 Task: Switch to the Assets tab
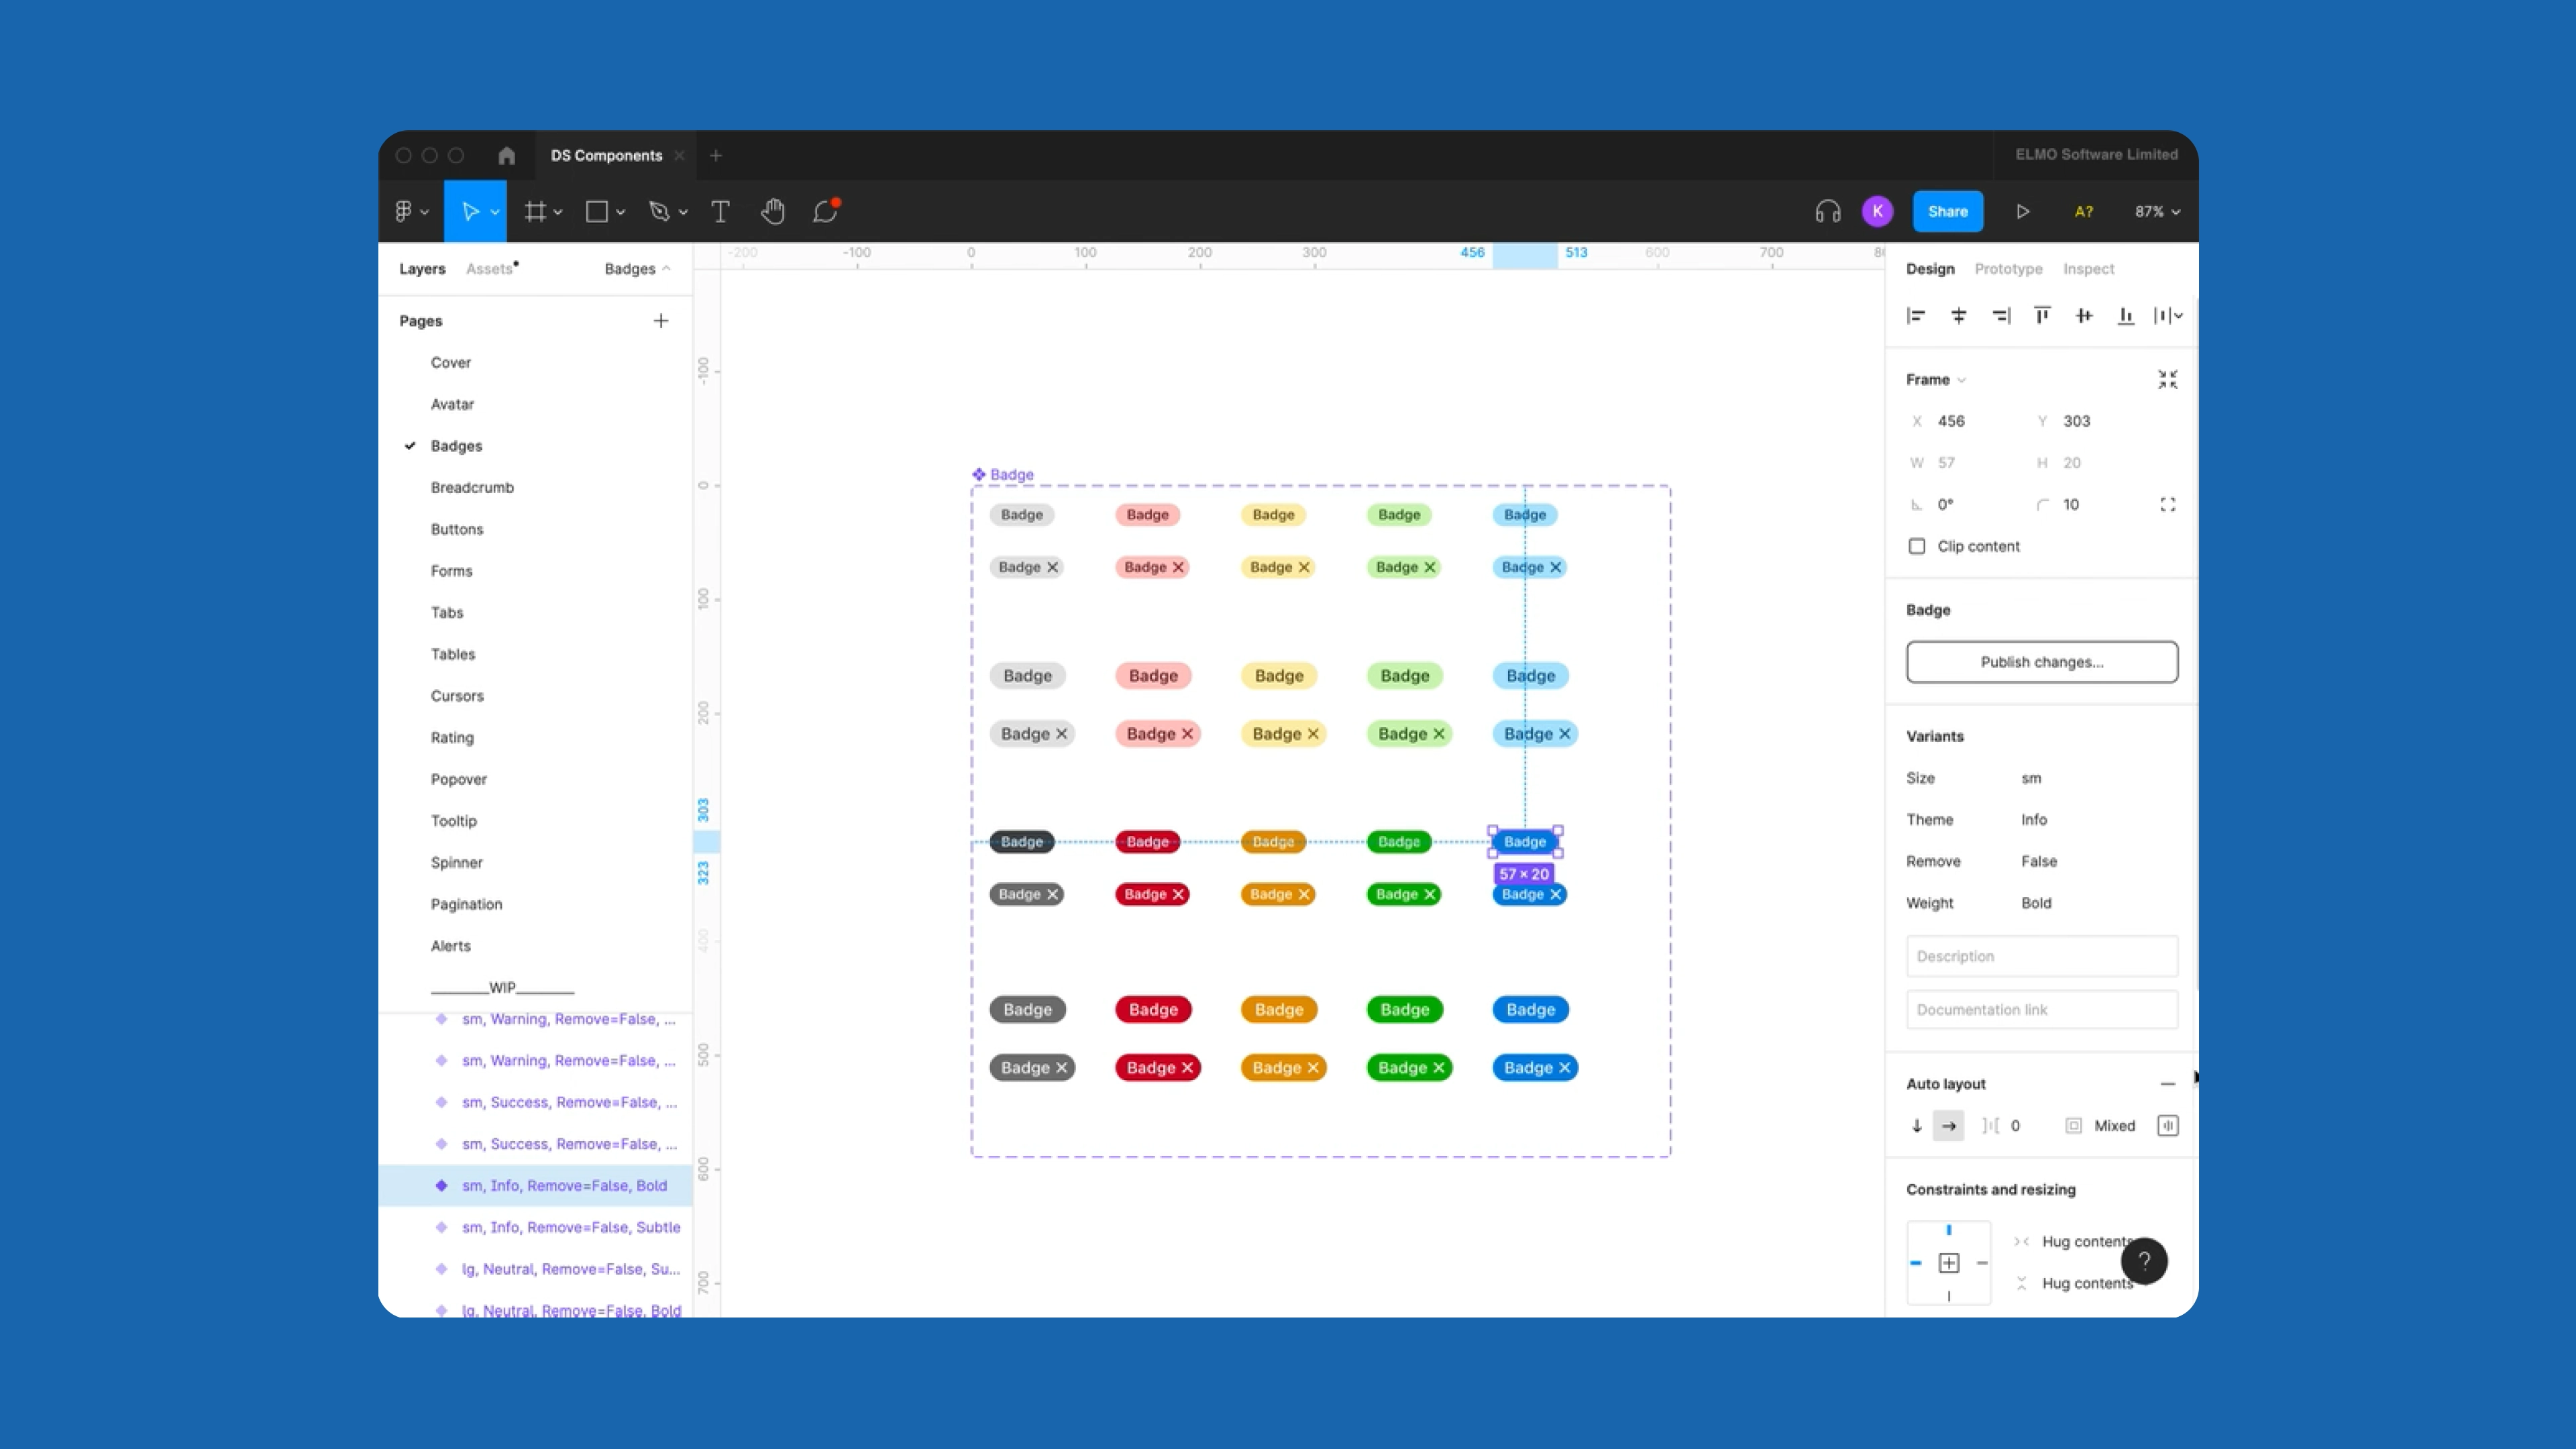490,269
